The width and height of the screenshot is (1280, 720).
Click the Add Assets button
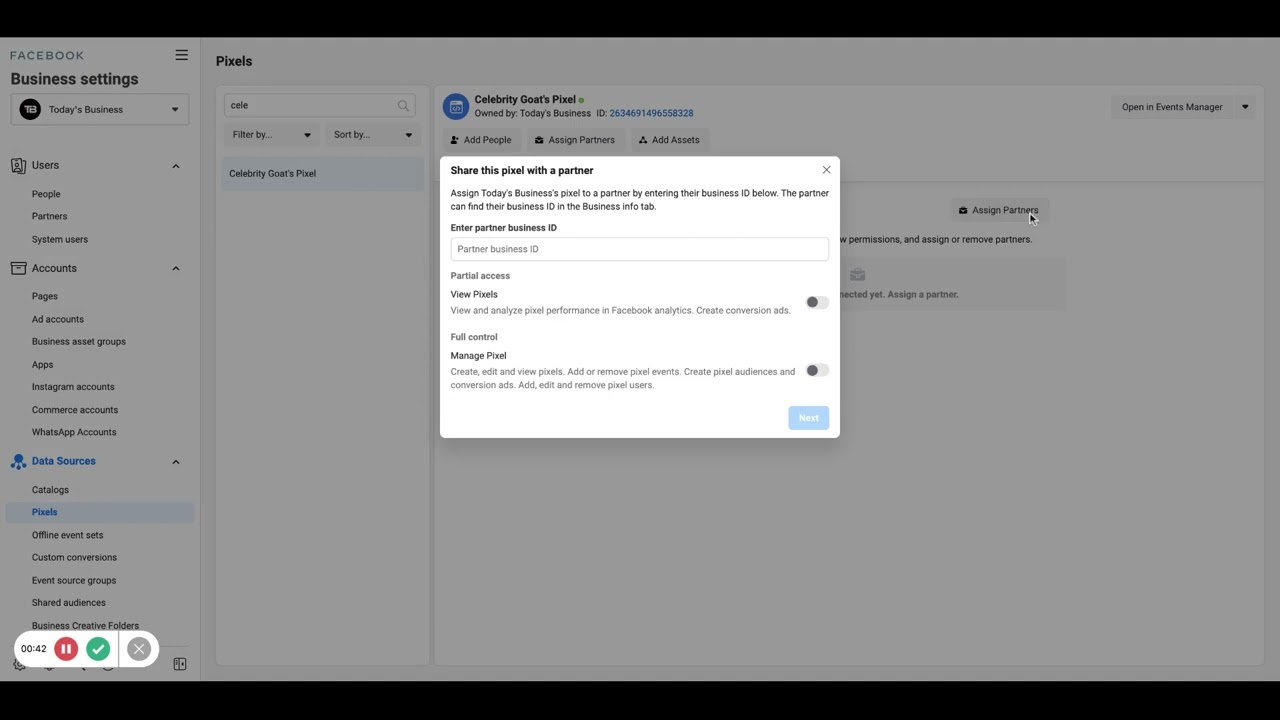[669, 140]
